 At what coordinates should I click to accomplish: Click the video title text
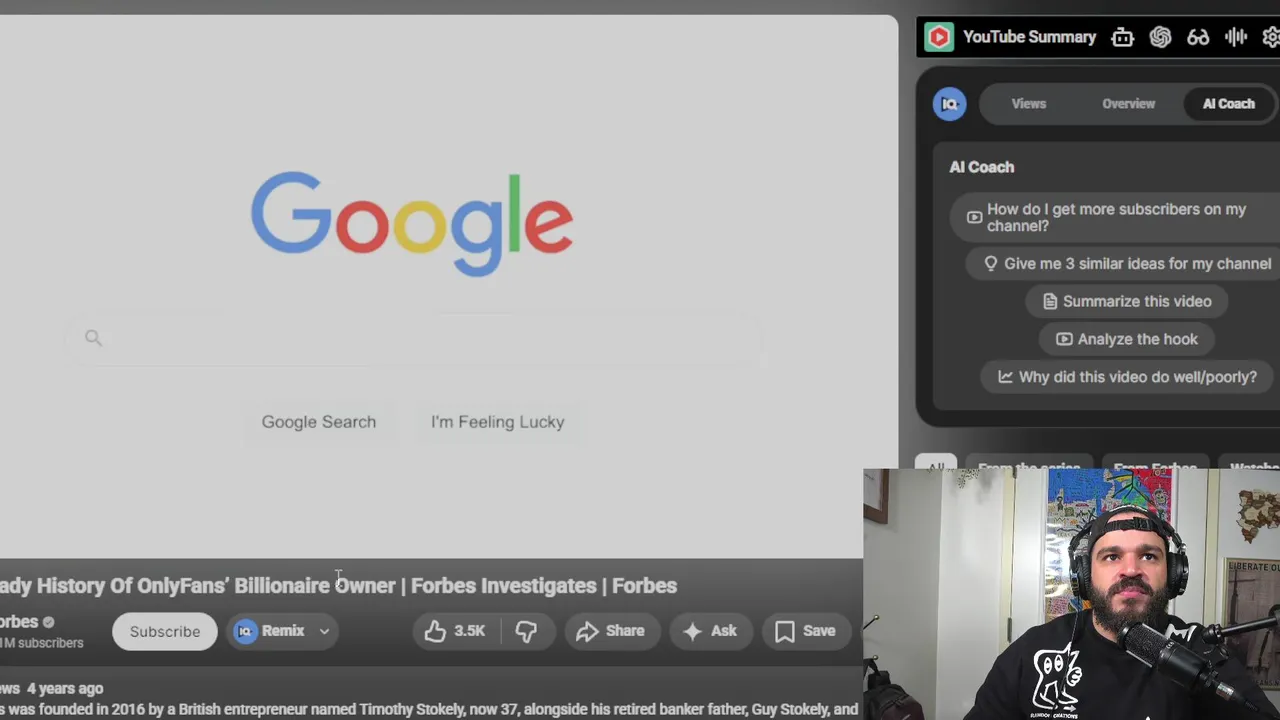[338, 586]
